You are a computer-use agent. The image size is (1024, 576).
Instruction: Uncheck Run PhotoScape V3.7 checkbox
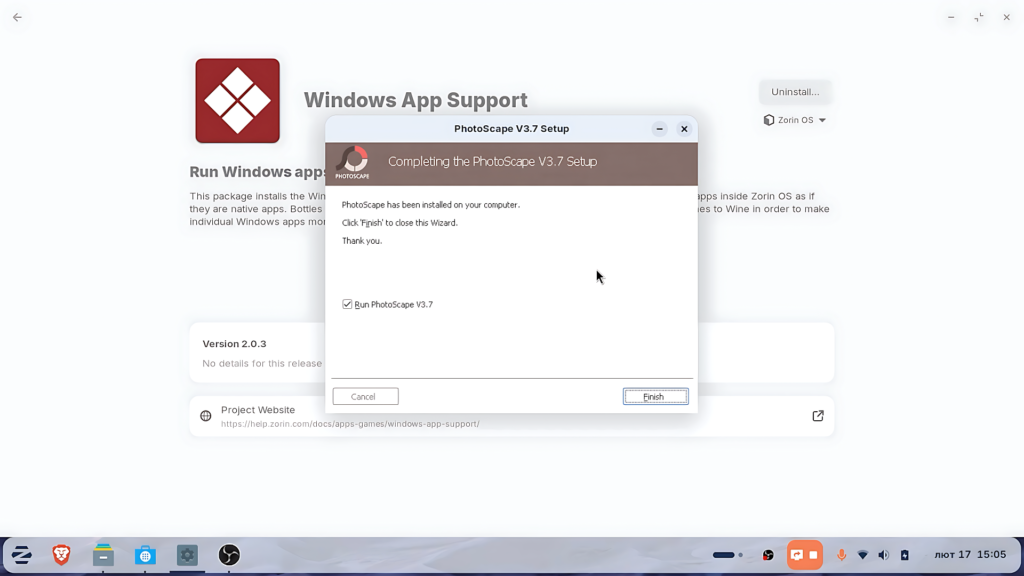[x=347, y=304]
